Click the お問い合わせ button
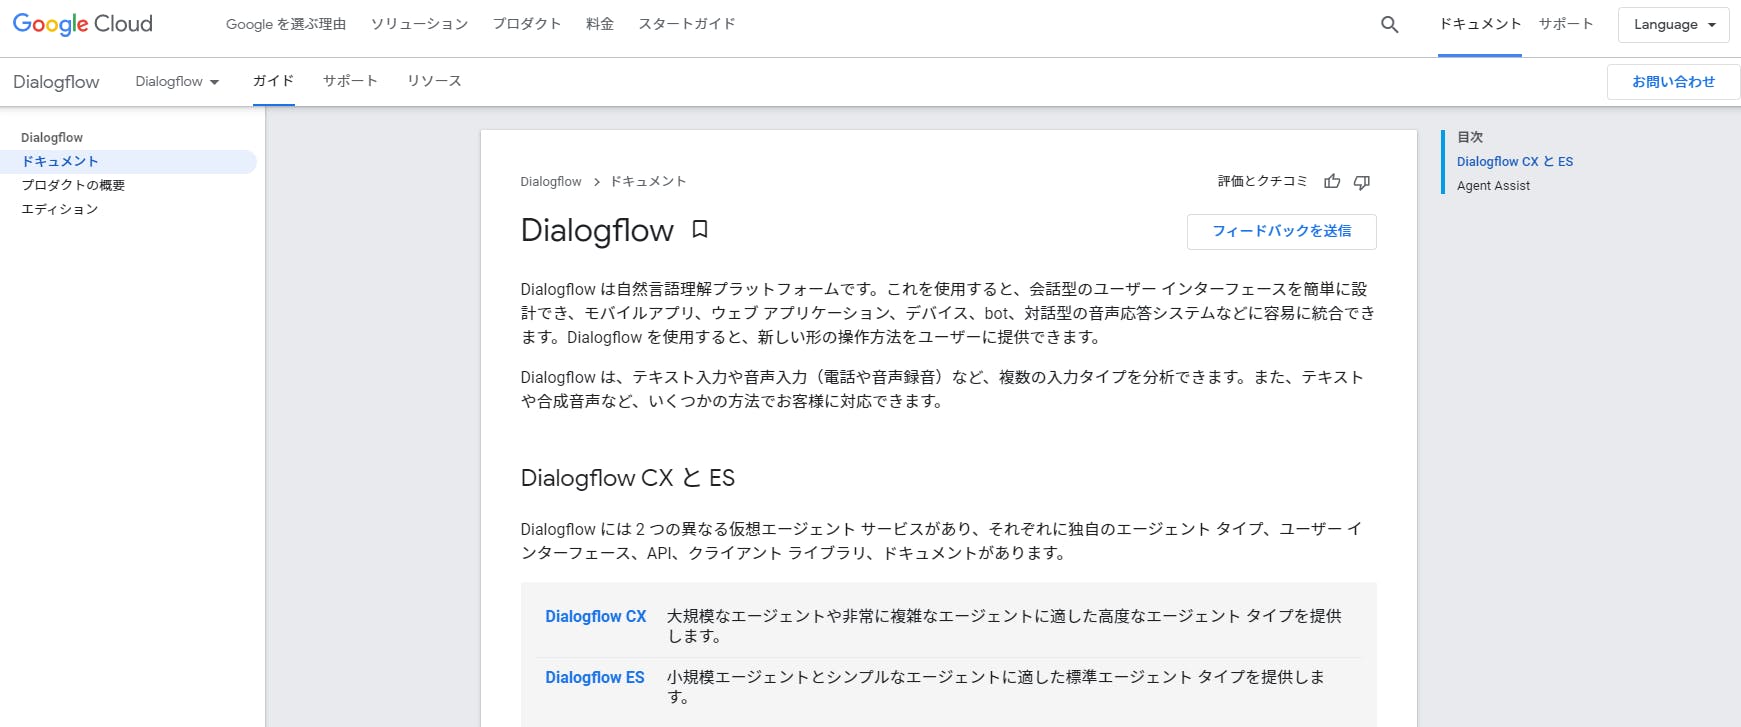 tap(1673, 82)
